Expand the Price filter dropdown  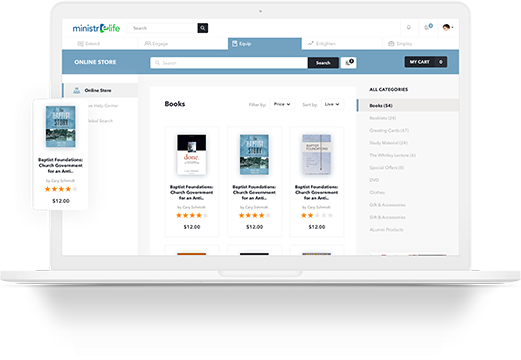282,104
